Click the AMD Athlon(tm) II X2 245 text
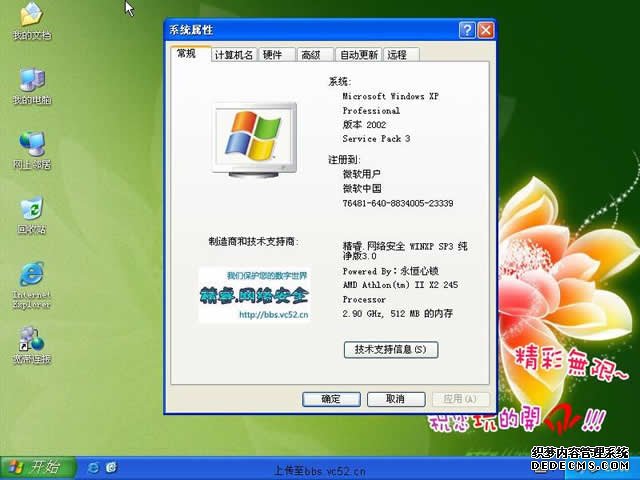The image size is (640, 480). click(x=400, y=285)
